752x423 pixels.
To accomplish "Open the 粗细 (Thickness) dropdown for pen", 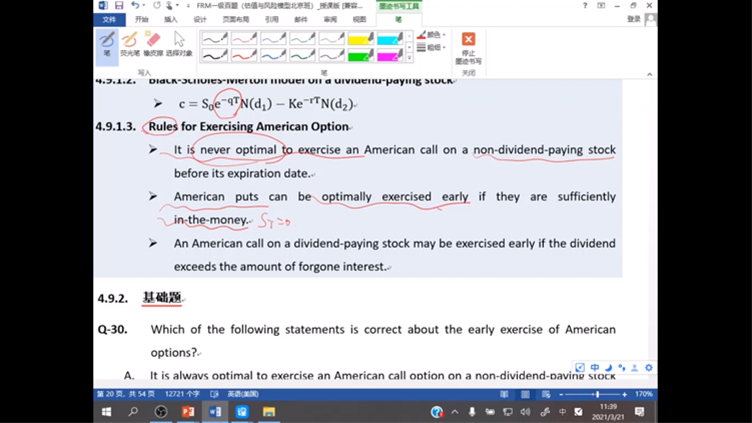I will tap(431, 47).
